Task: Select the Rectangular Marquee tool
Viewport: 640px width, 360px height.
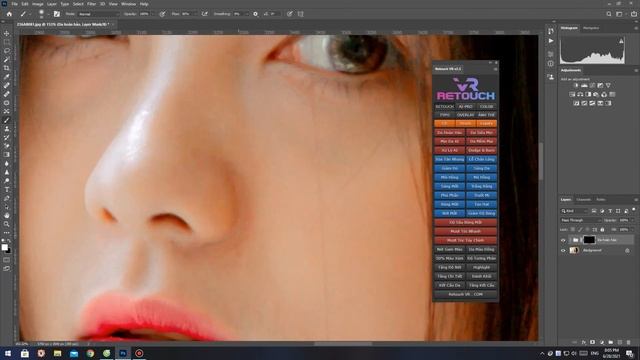Action: click(x=7, y=42)
